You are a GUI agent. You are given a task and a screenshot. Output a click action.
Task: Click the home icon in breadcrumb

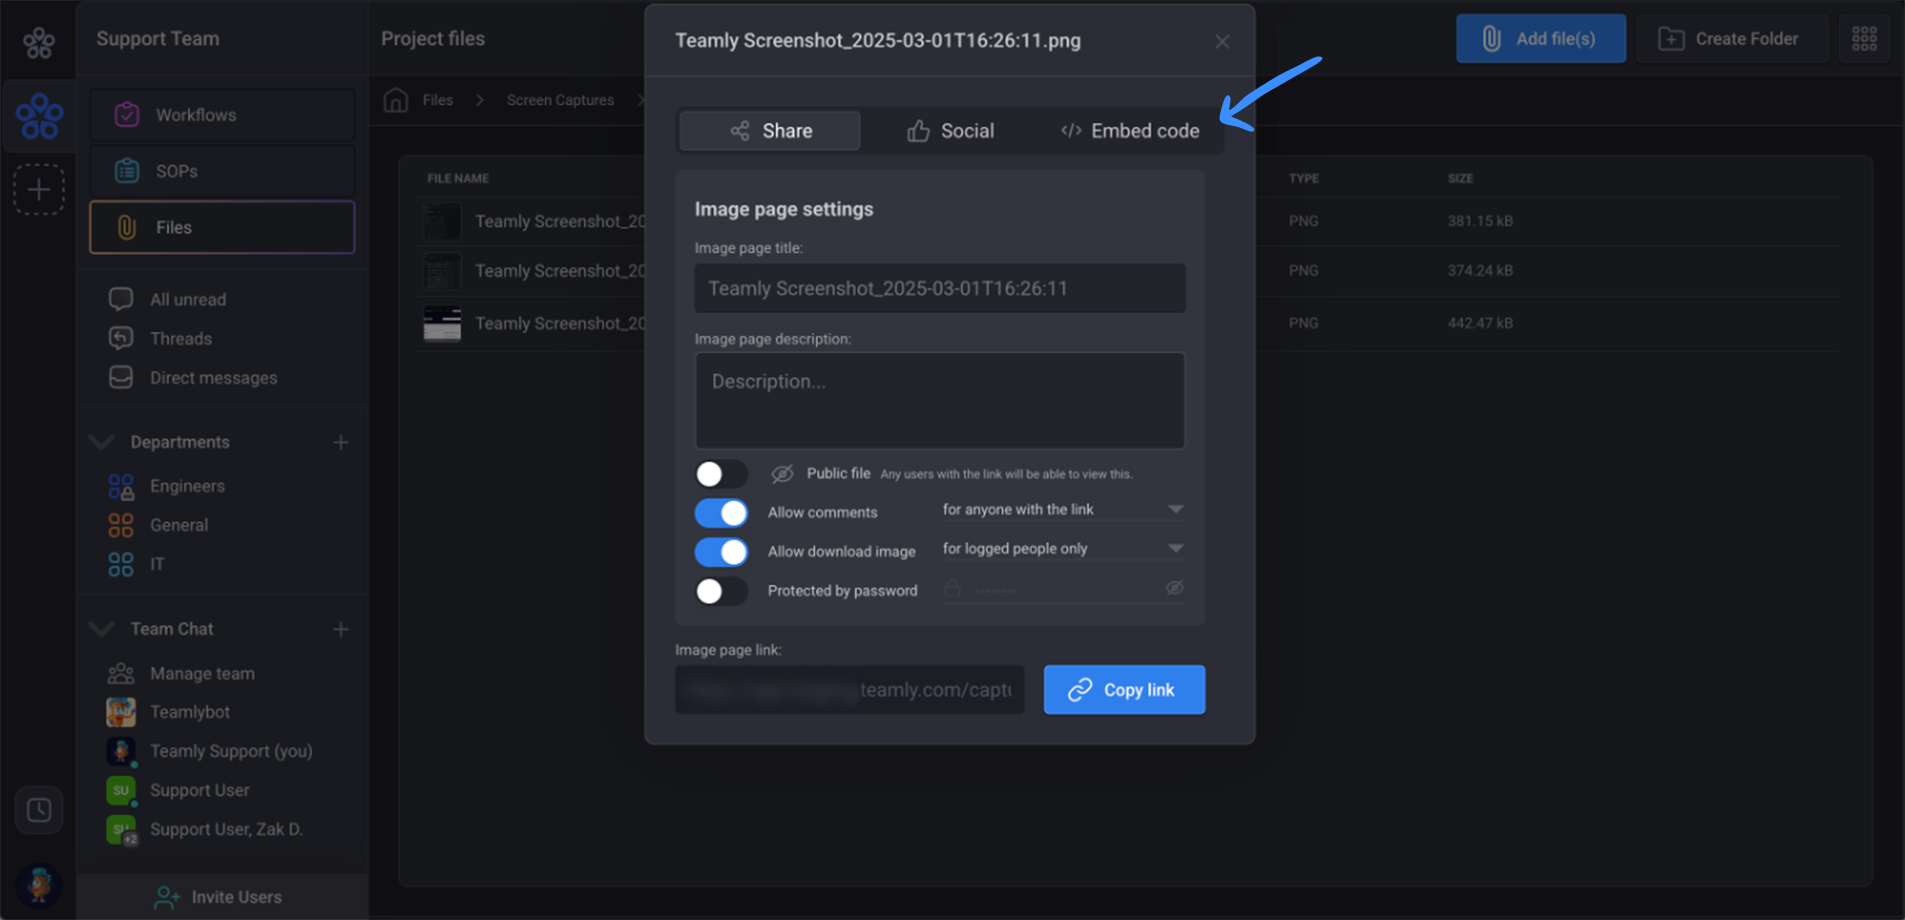[396, 100]
